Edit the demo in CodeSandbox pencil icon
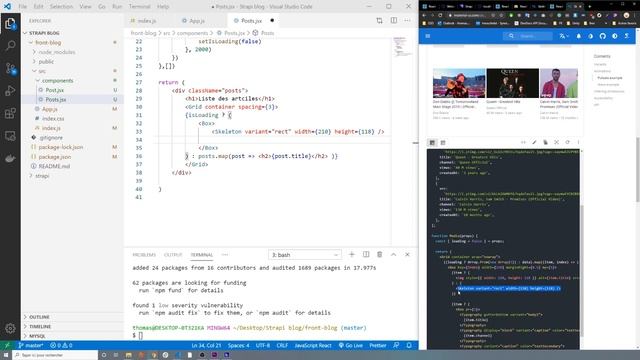Viewport: 640px width, 360px height. (534, 142)
